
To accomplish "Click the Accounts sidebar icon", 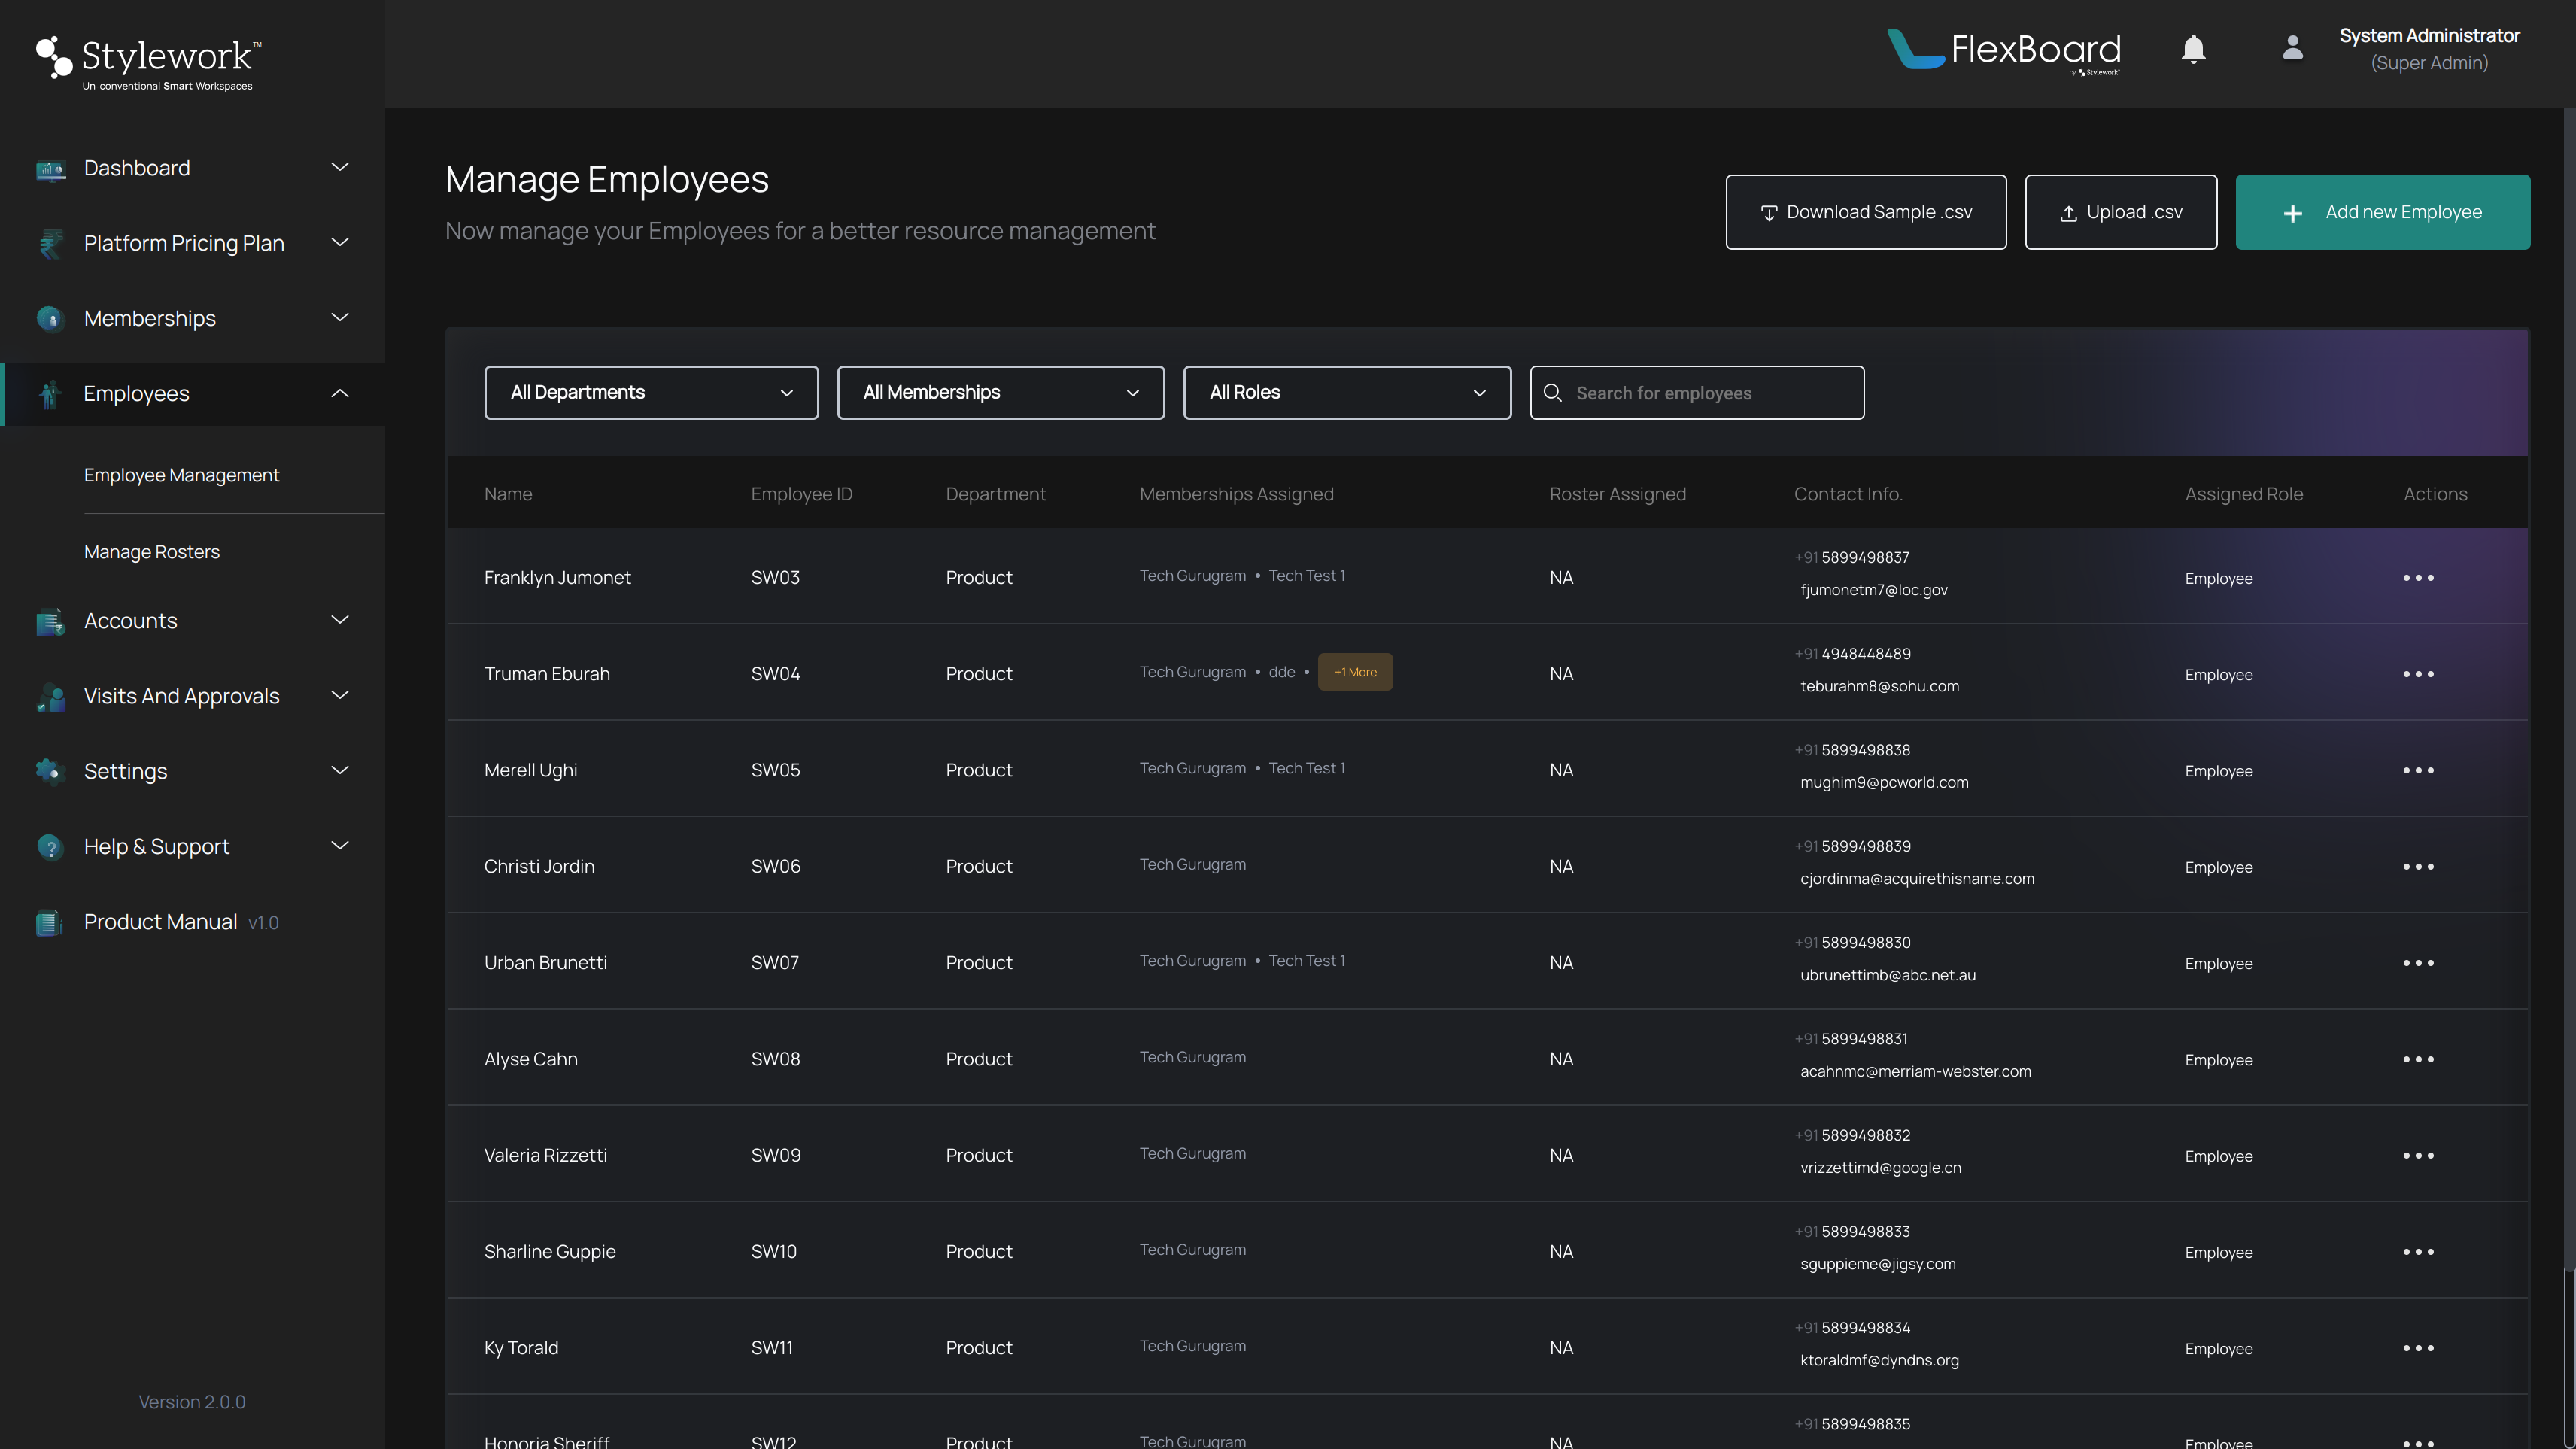I will coord(50,622).
